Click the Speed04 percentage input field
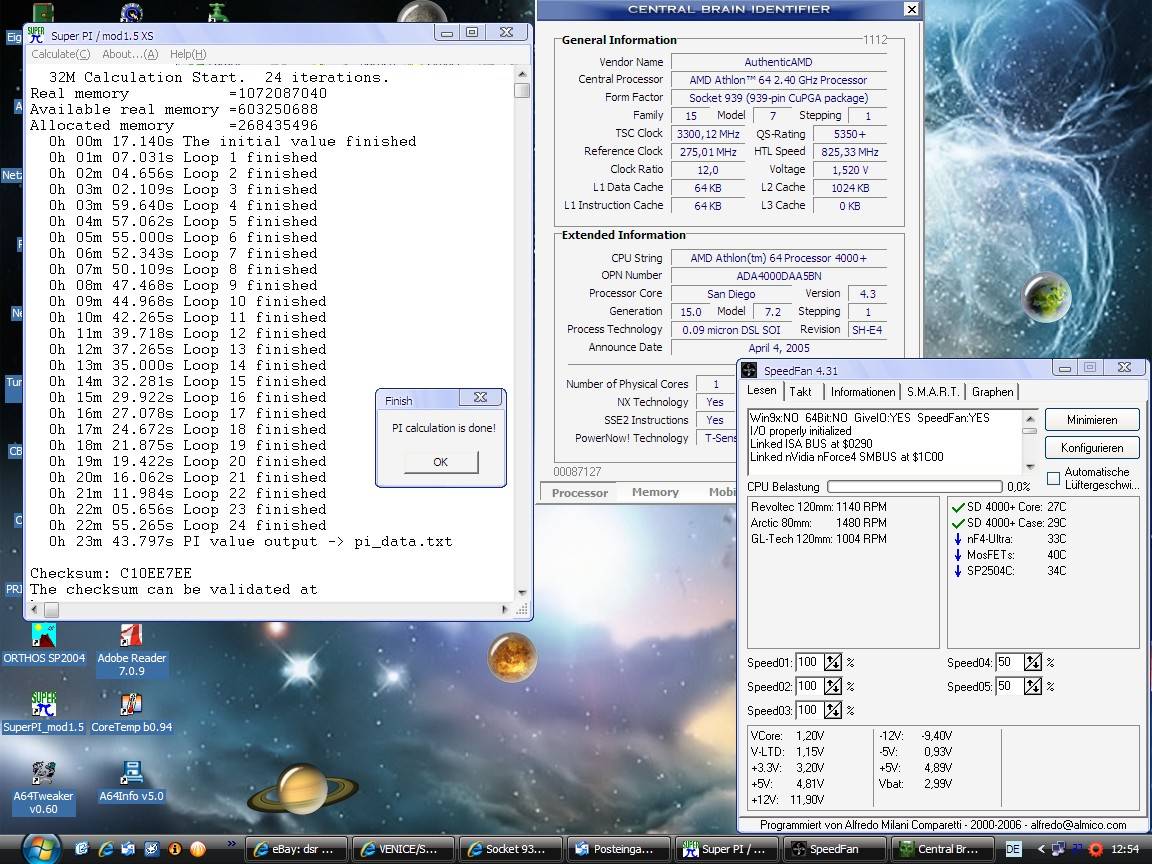 coord(1009,663)
